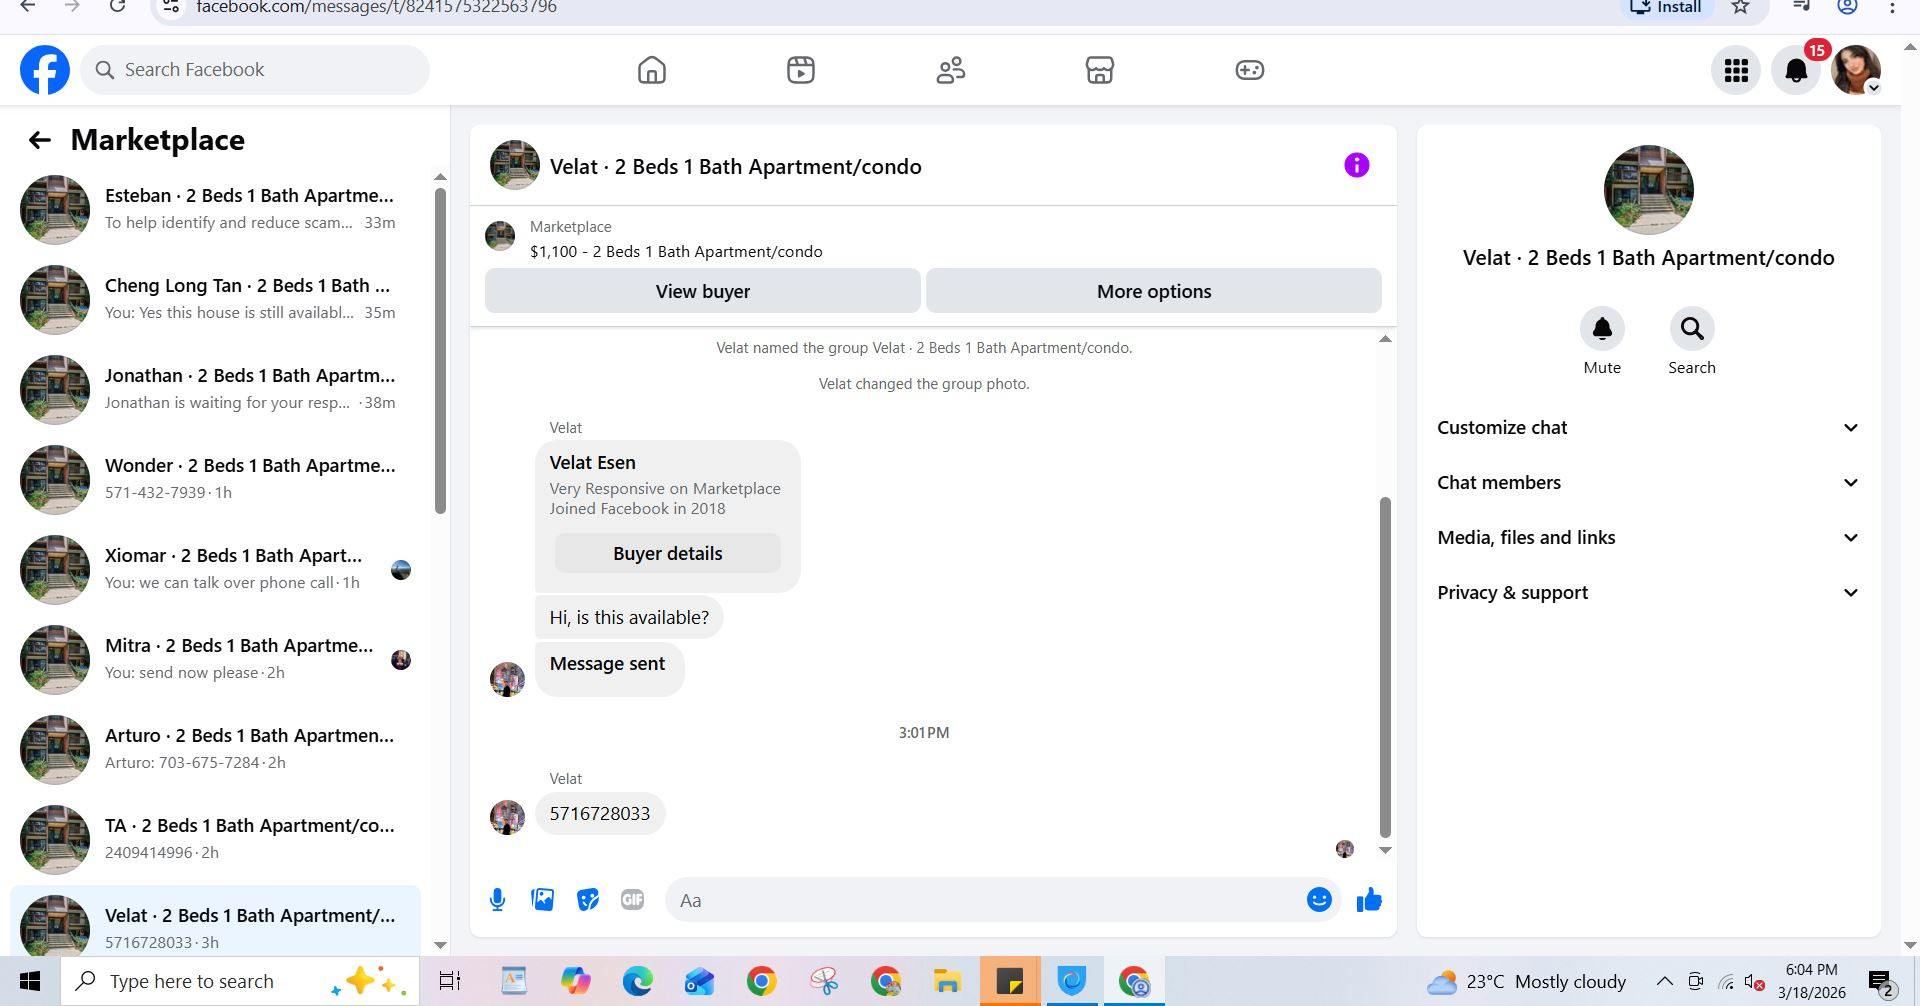Open Esteban conversation in the list
This screenshot has width=1920, height=1006.
point(215,210)
